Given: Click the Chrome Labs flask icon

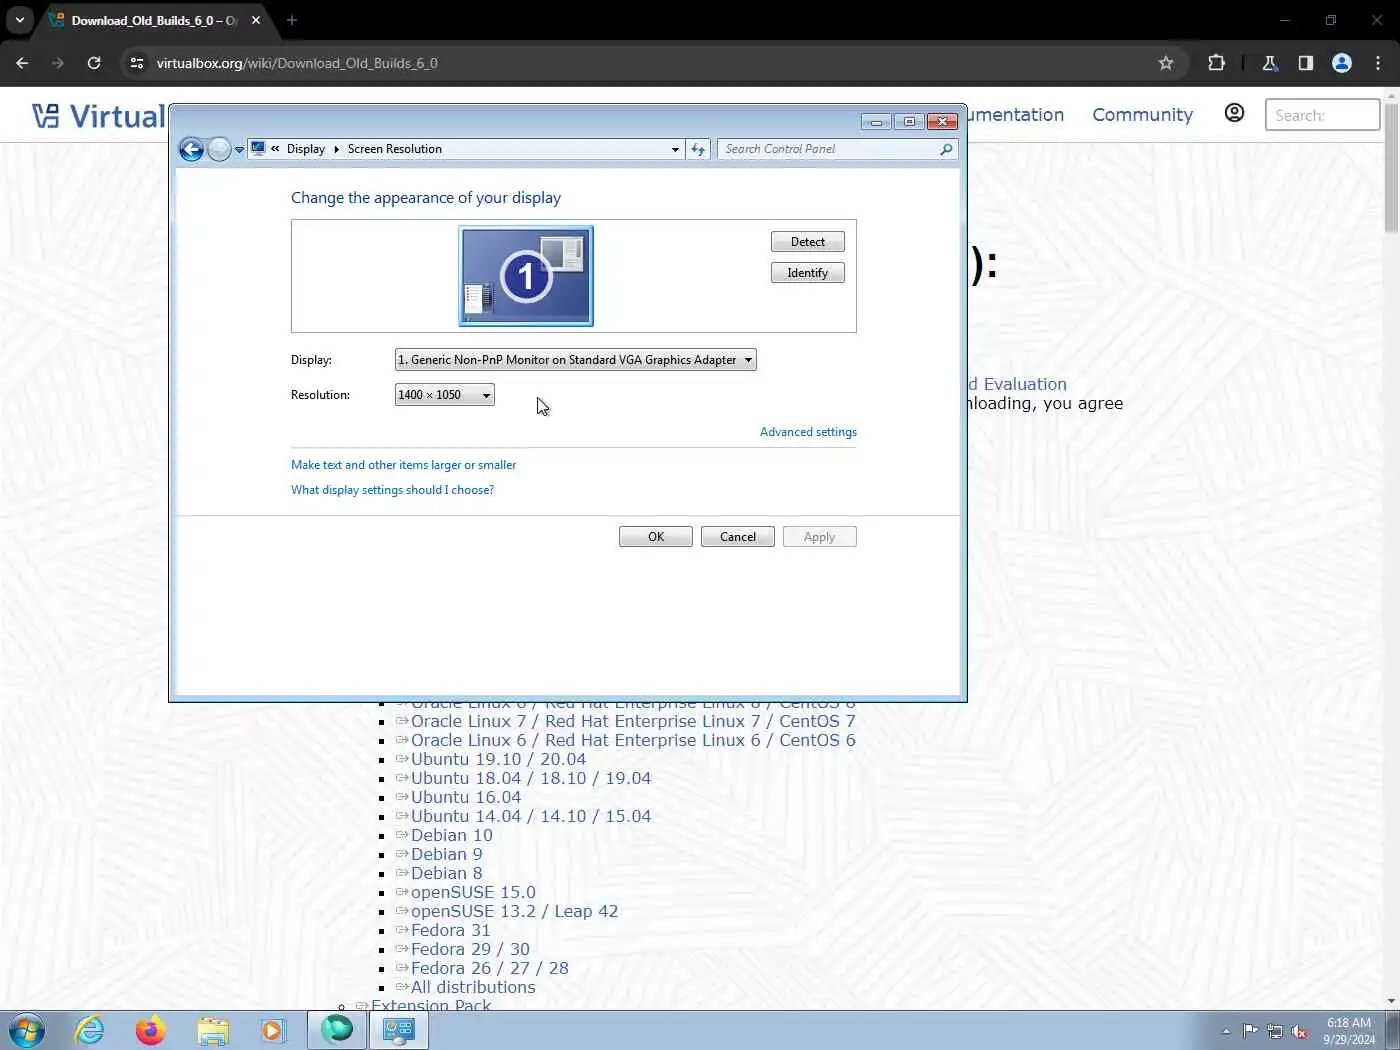Looking at the screenshot, I should [1270, 63].
